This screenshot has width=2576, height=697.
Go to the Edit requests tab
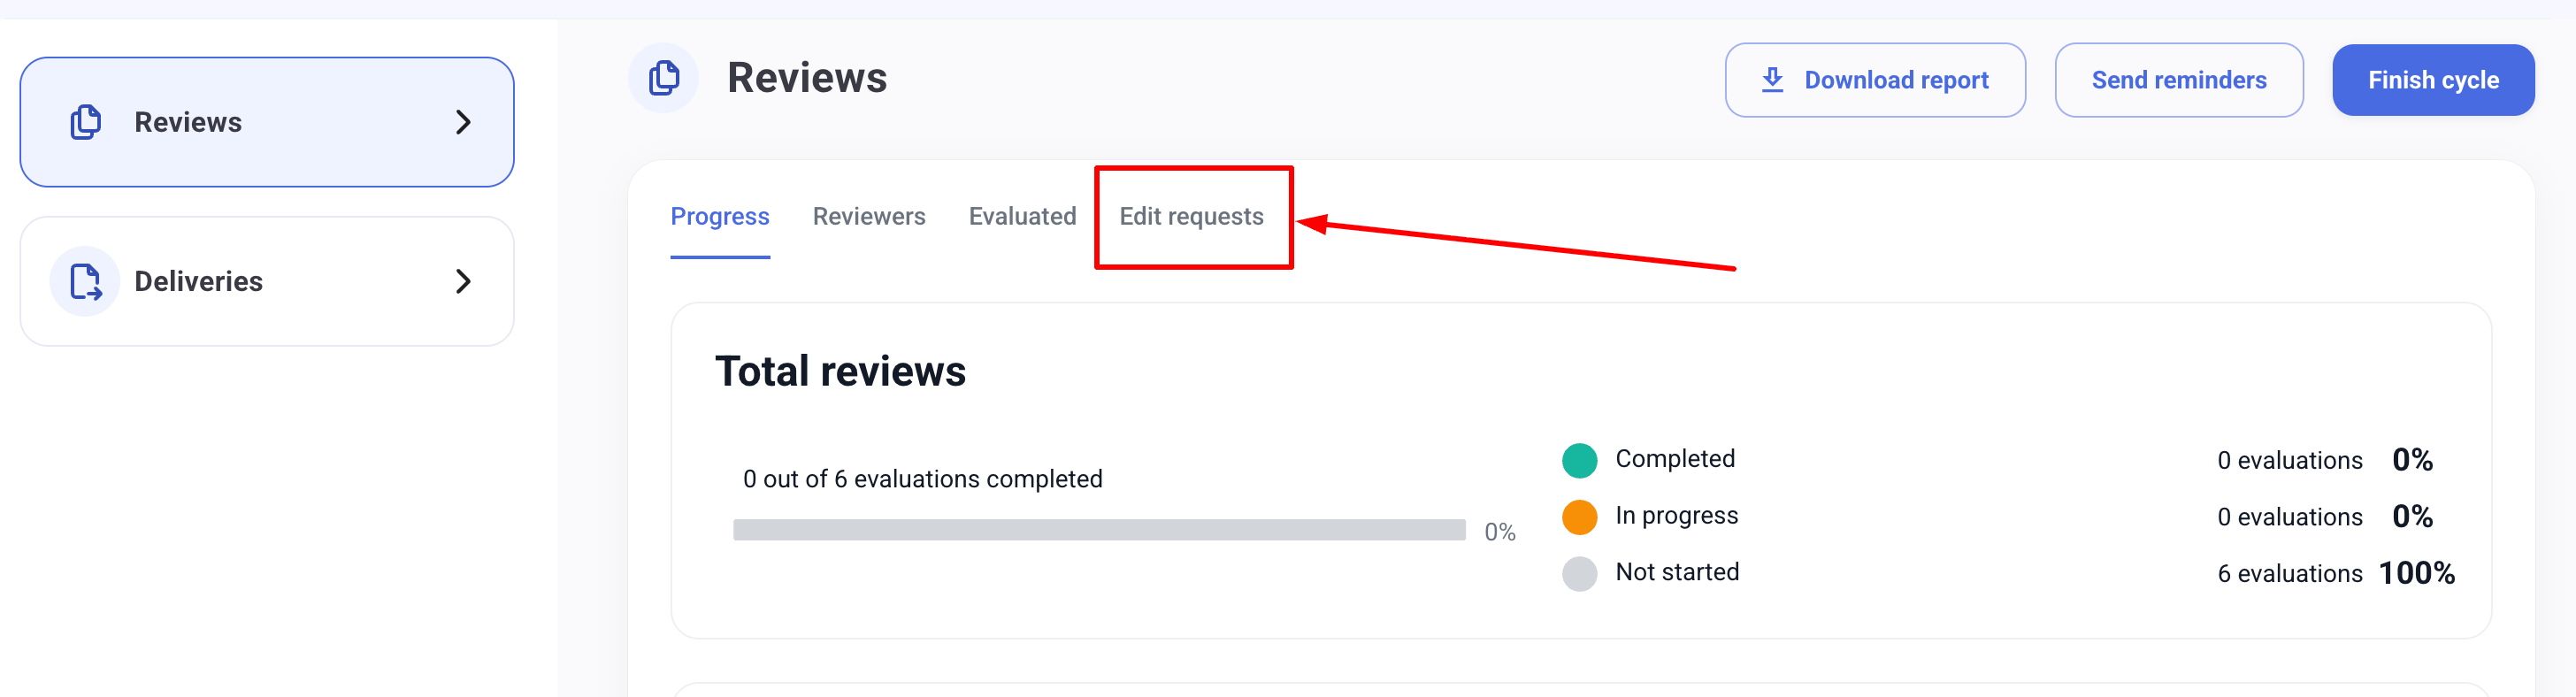click(1191, 217)
